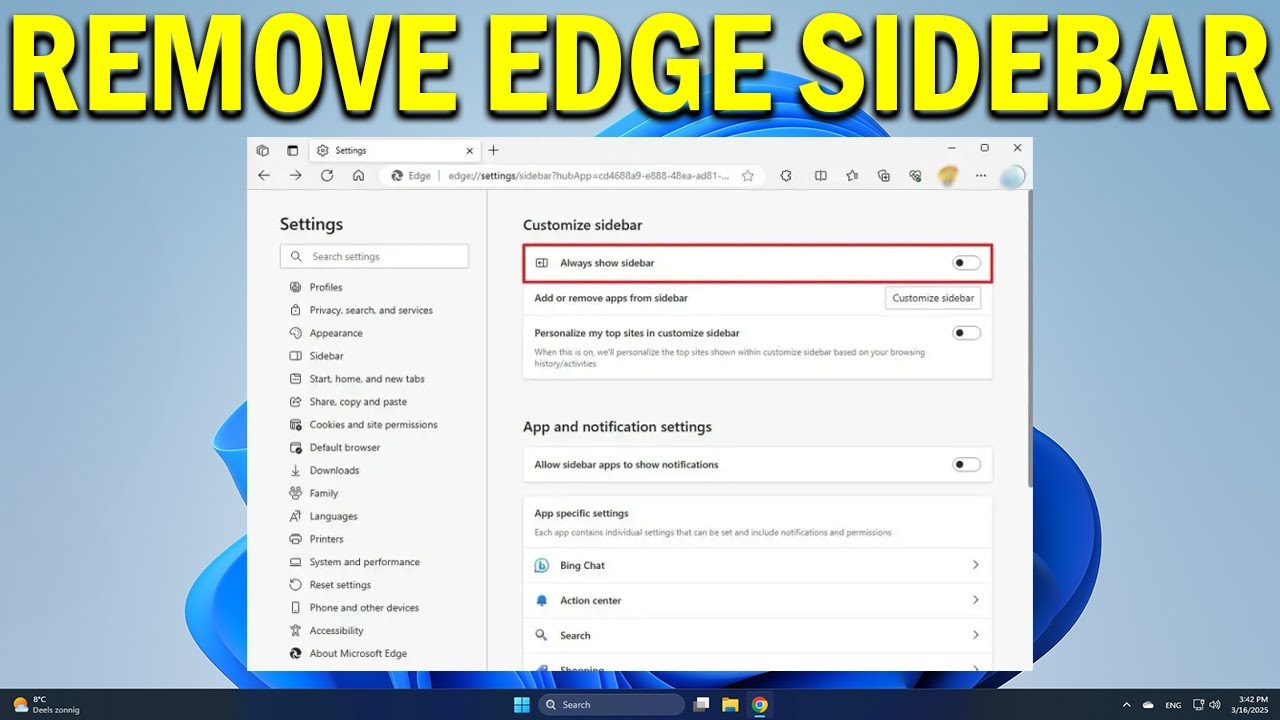The image size is (1280, 720).
Task: Open the Workspaces icon in title bar
Action: click(x=262, y=150)
